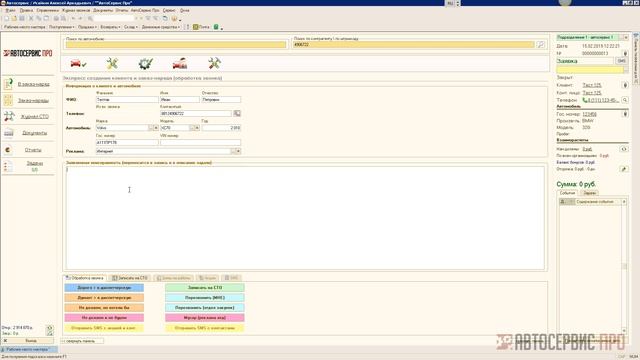Viewport: 640px width, 360px height.
Task: Open the Правка menu
Action: [26, 10]
